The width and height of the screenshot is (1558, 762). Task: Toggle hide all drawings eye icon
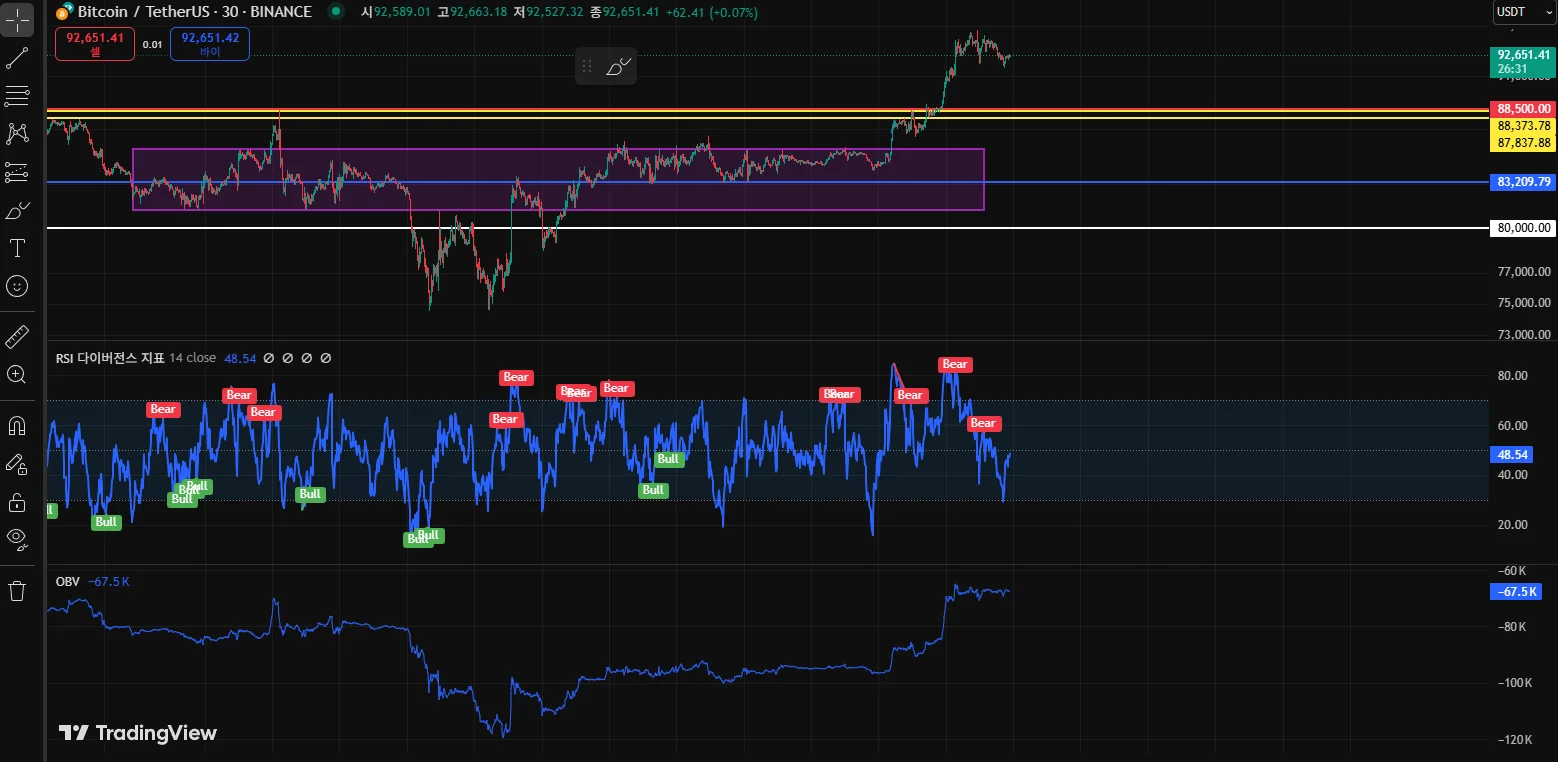(x=17, y=539)
